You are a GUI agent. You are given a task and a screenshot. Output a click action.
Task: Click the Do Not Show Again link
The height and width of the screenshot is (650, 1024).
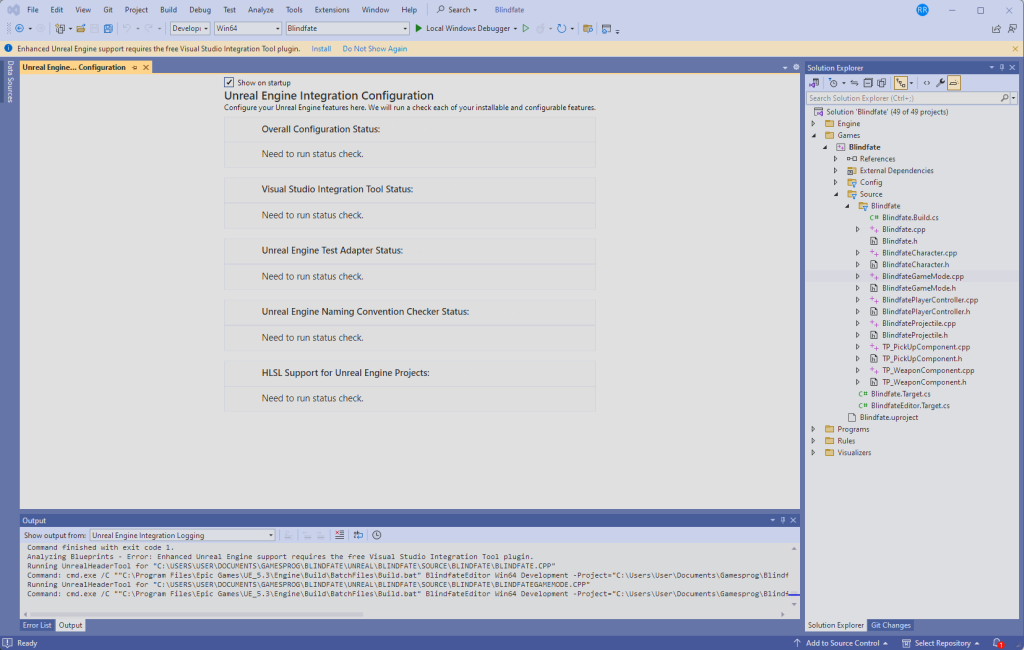click(x=374, y=48)
